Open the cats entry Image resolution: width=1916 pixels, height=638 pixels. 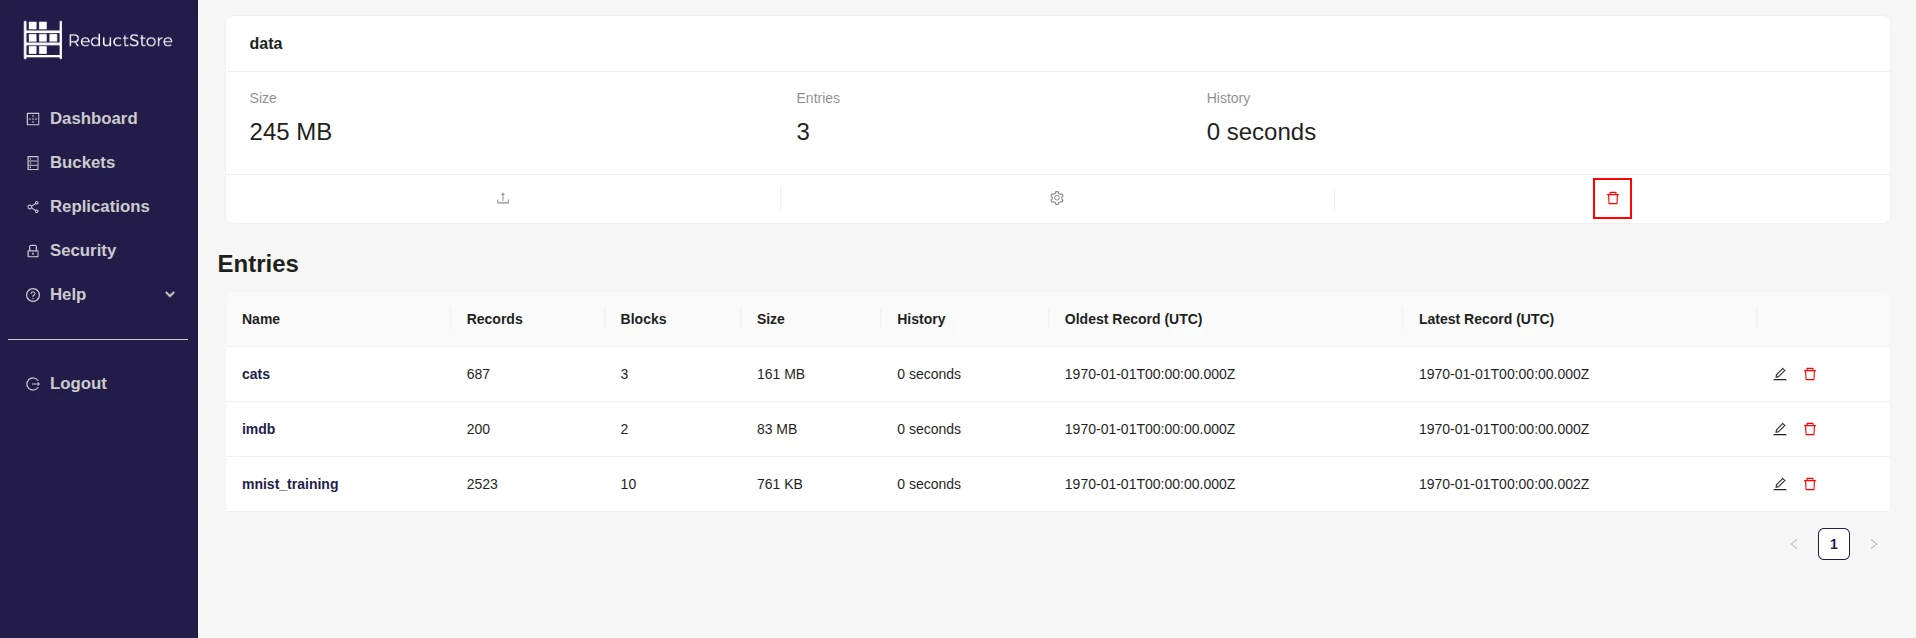coord(256,374)
